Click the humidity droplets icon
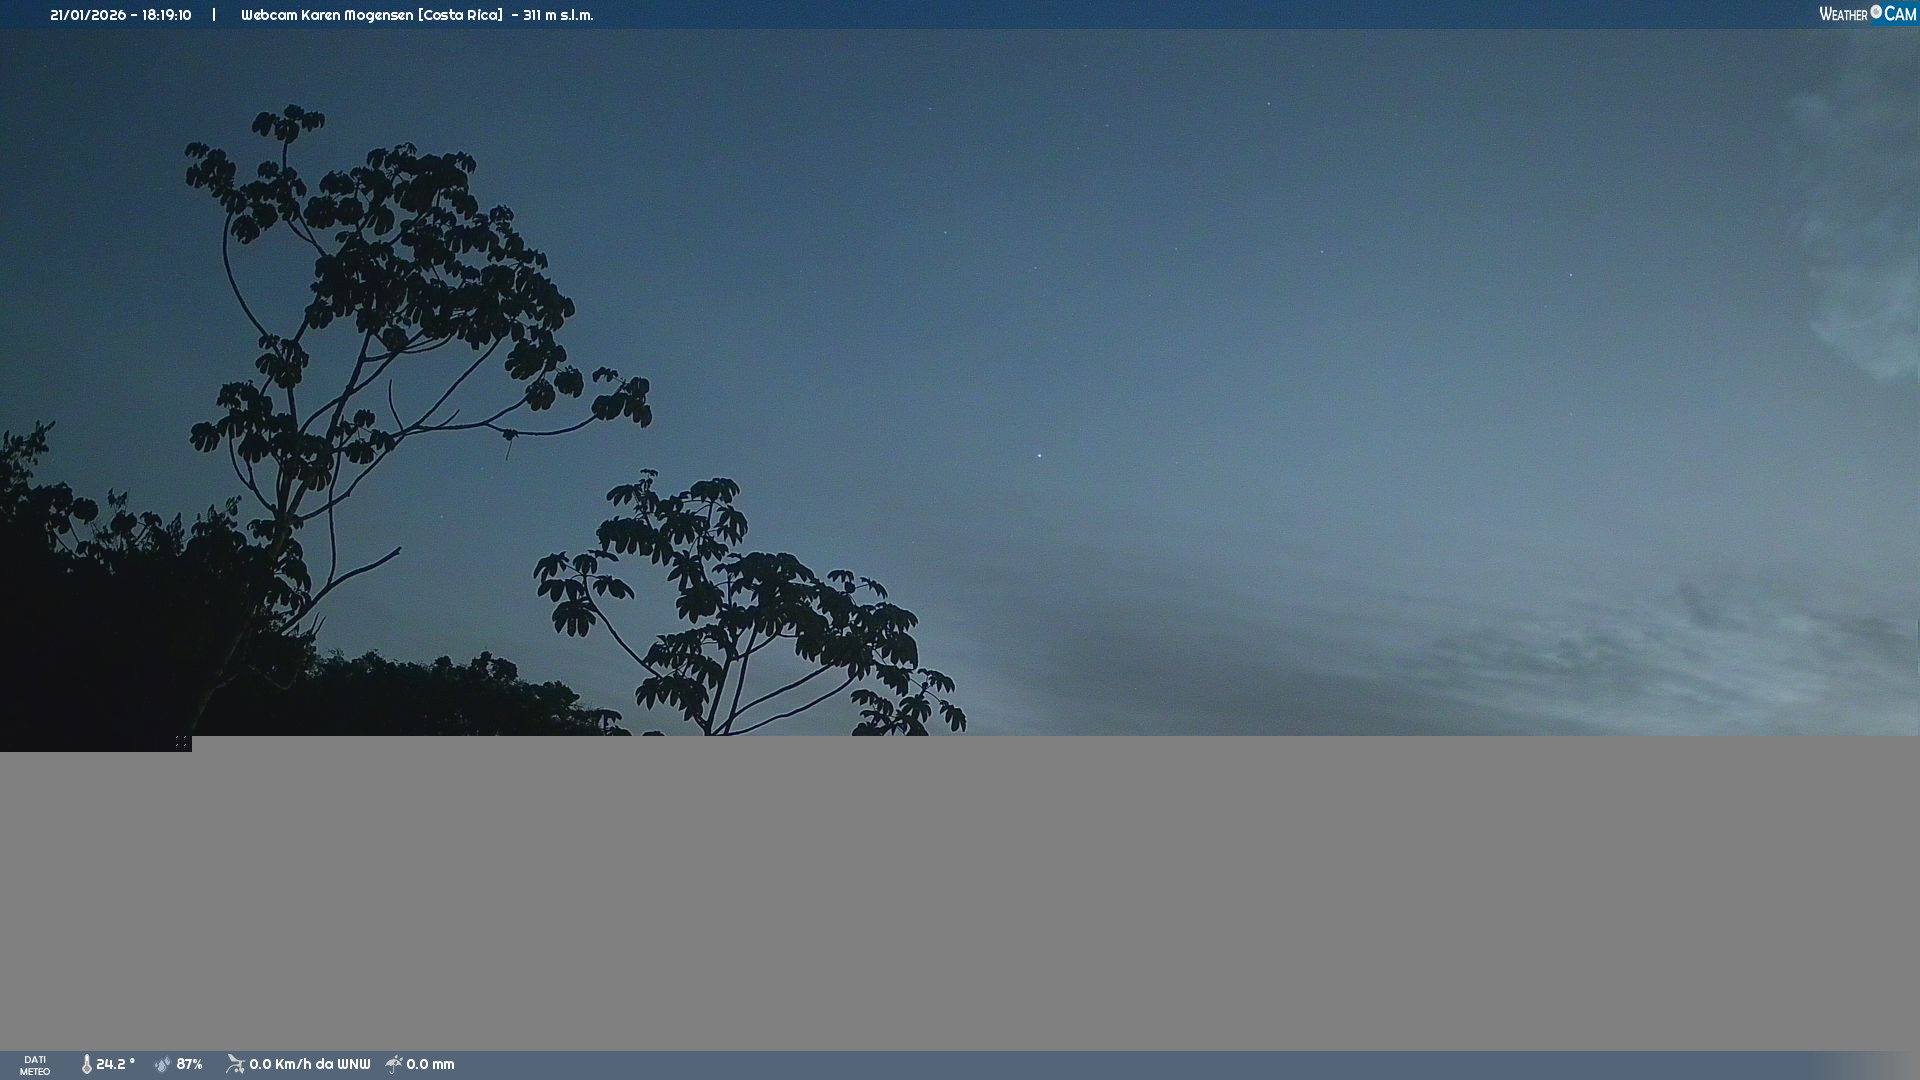Image resolution: width=1920 pixels, height=1080 pixels. 162,1064
